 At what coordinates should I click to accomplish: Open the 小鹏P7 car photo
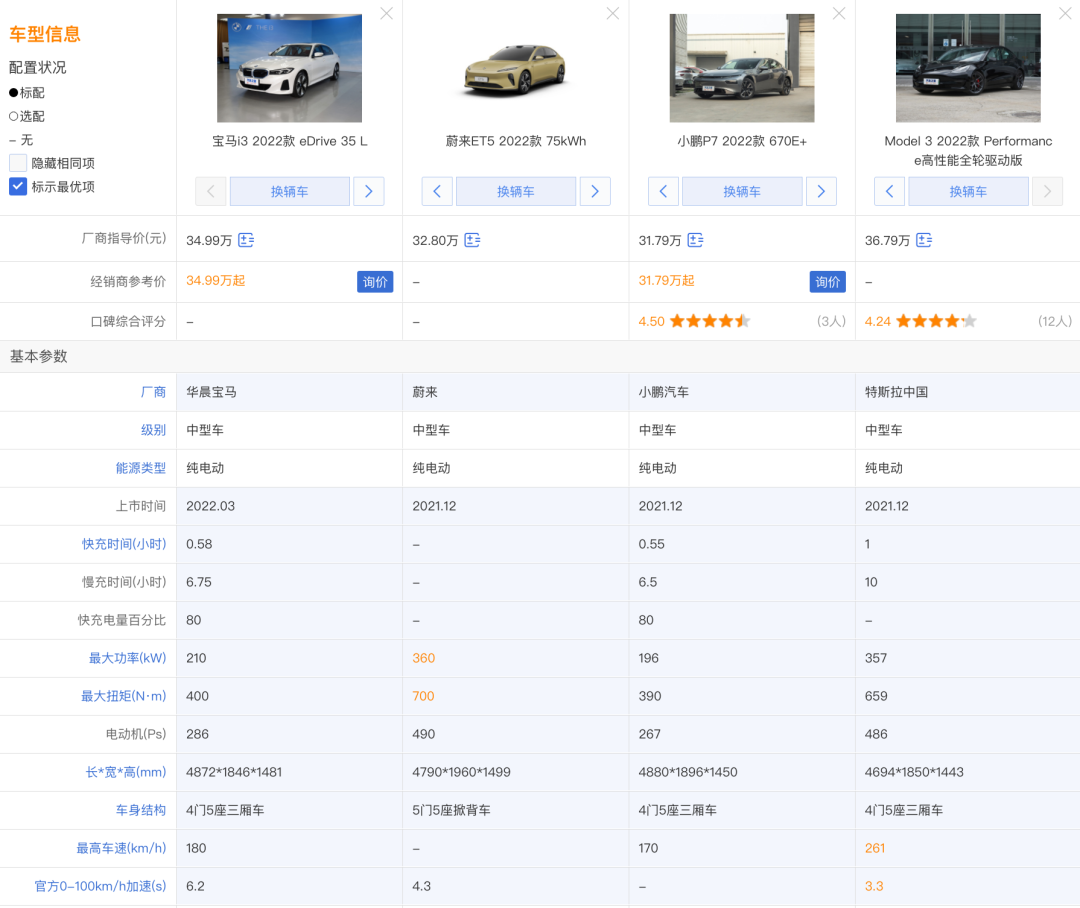[x=742, y=68]
